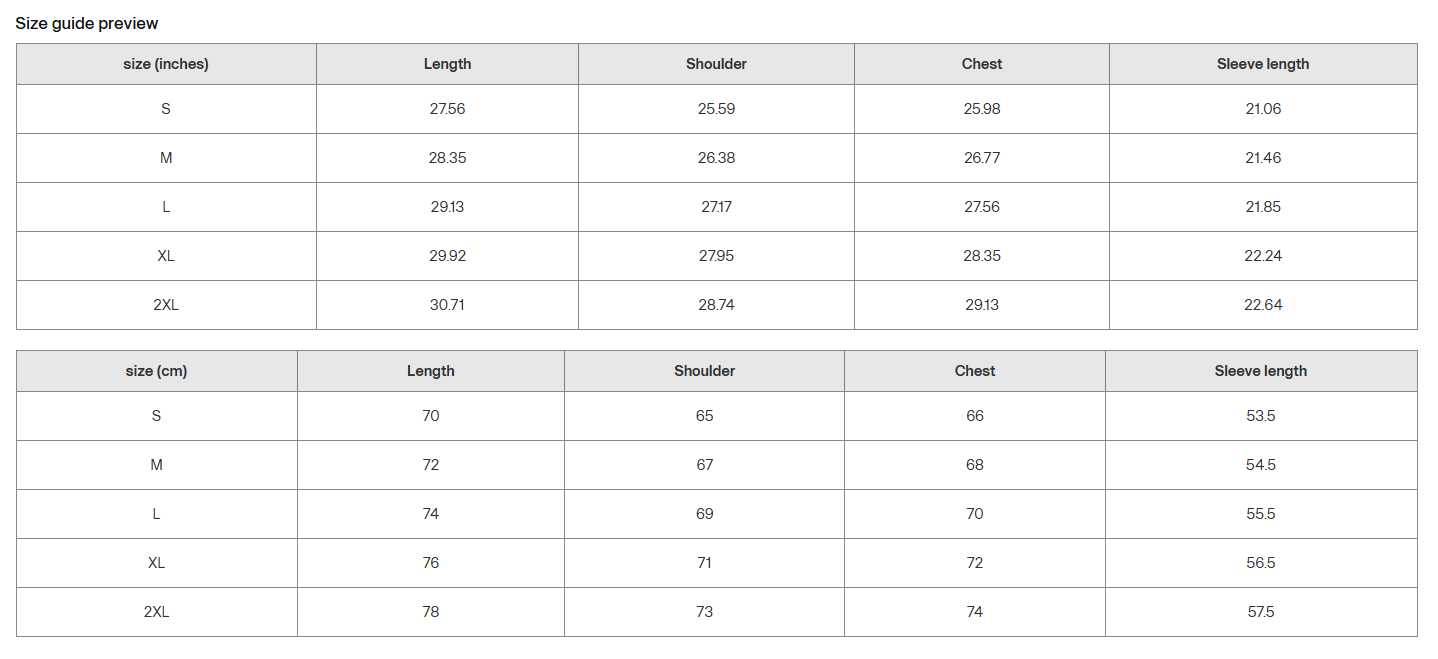Click the 21.06 sleeve length cell
1438x659 pixels.
tap(1263, 109)
